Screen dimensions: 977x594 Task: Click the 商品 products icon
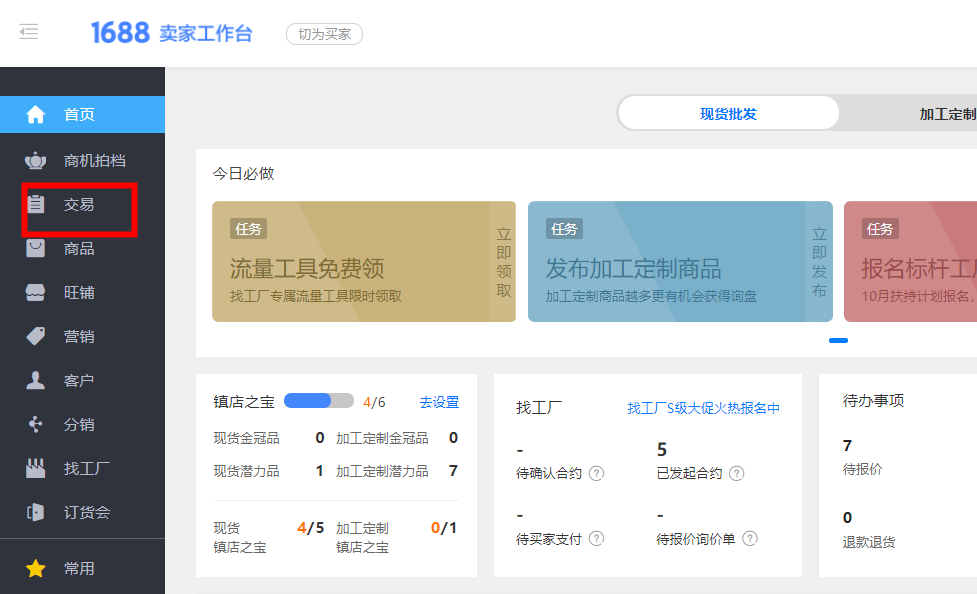37,248
